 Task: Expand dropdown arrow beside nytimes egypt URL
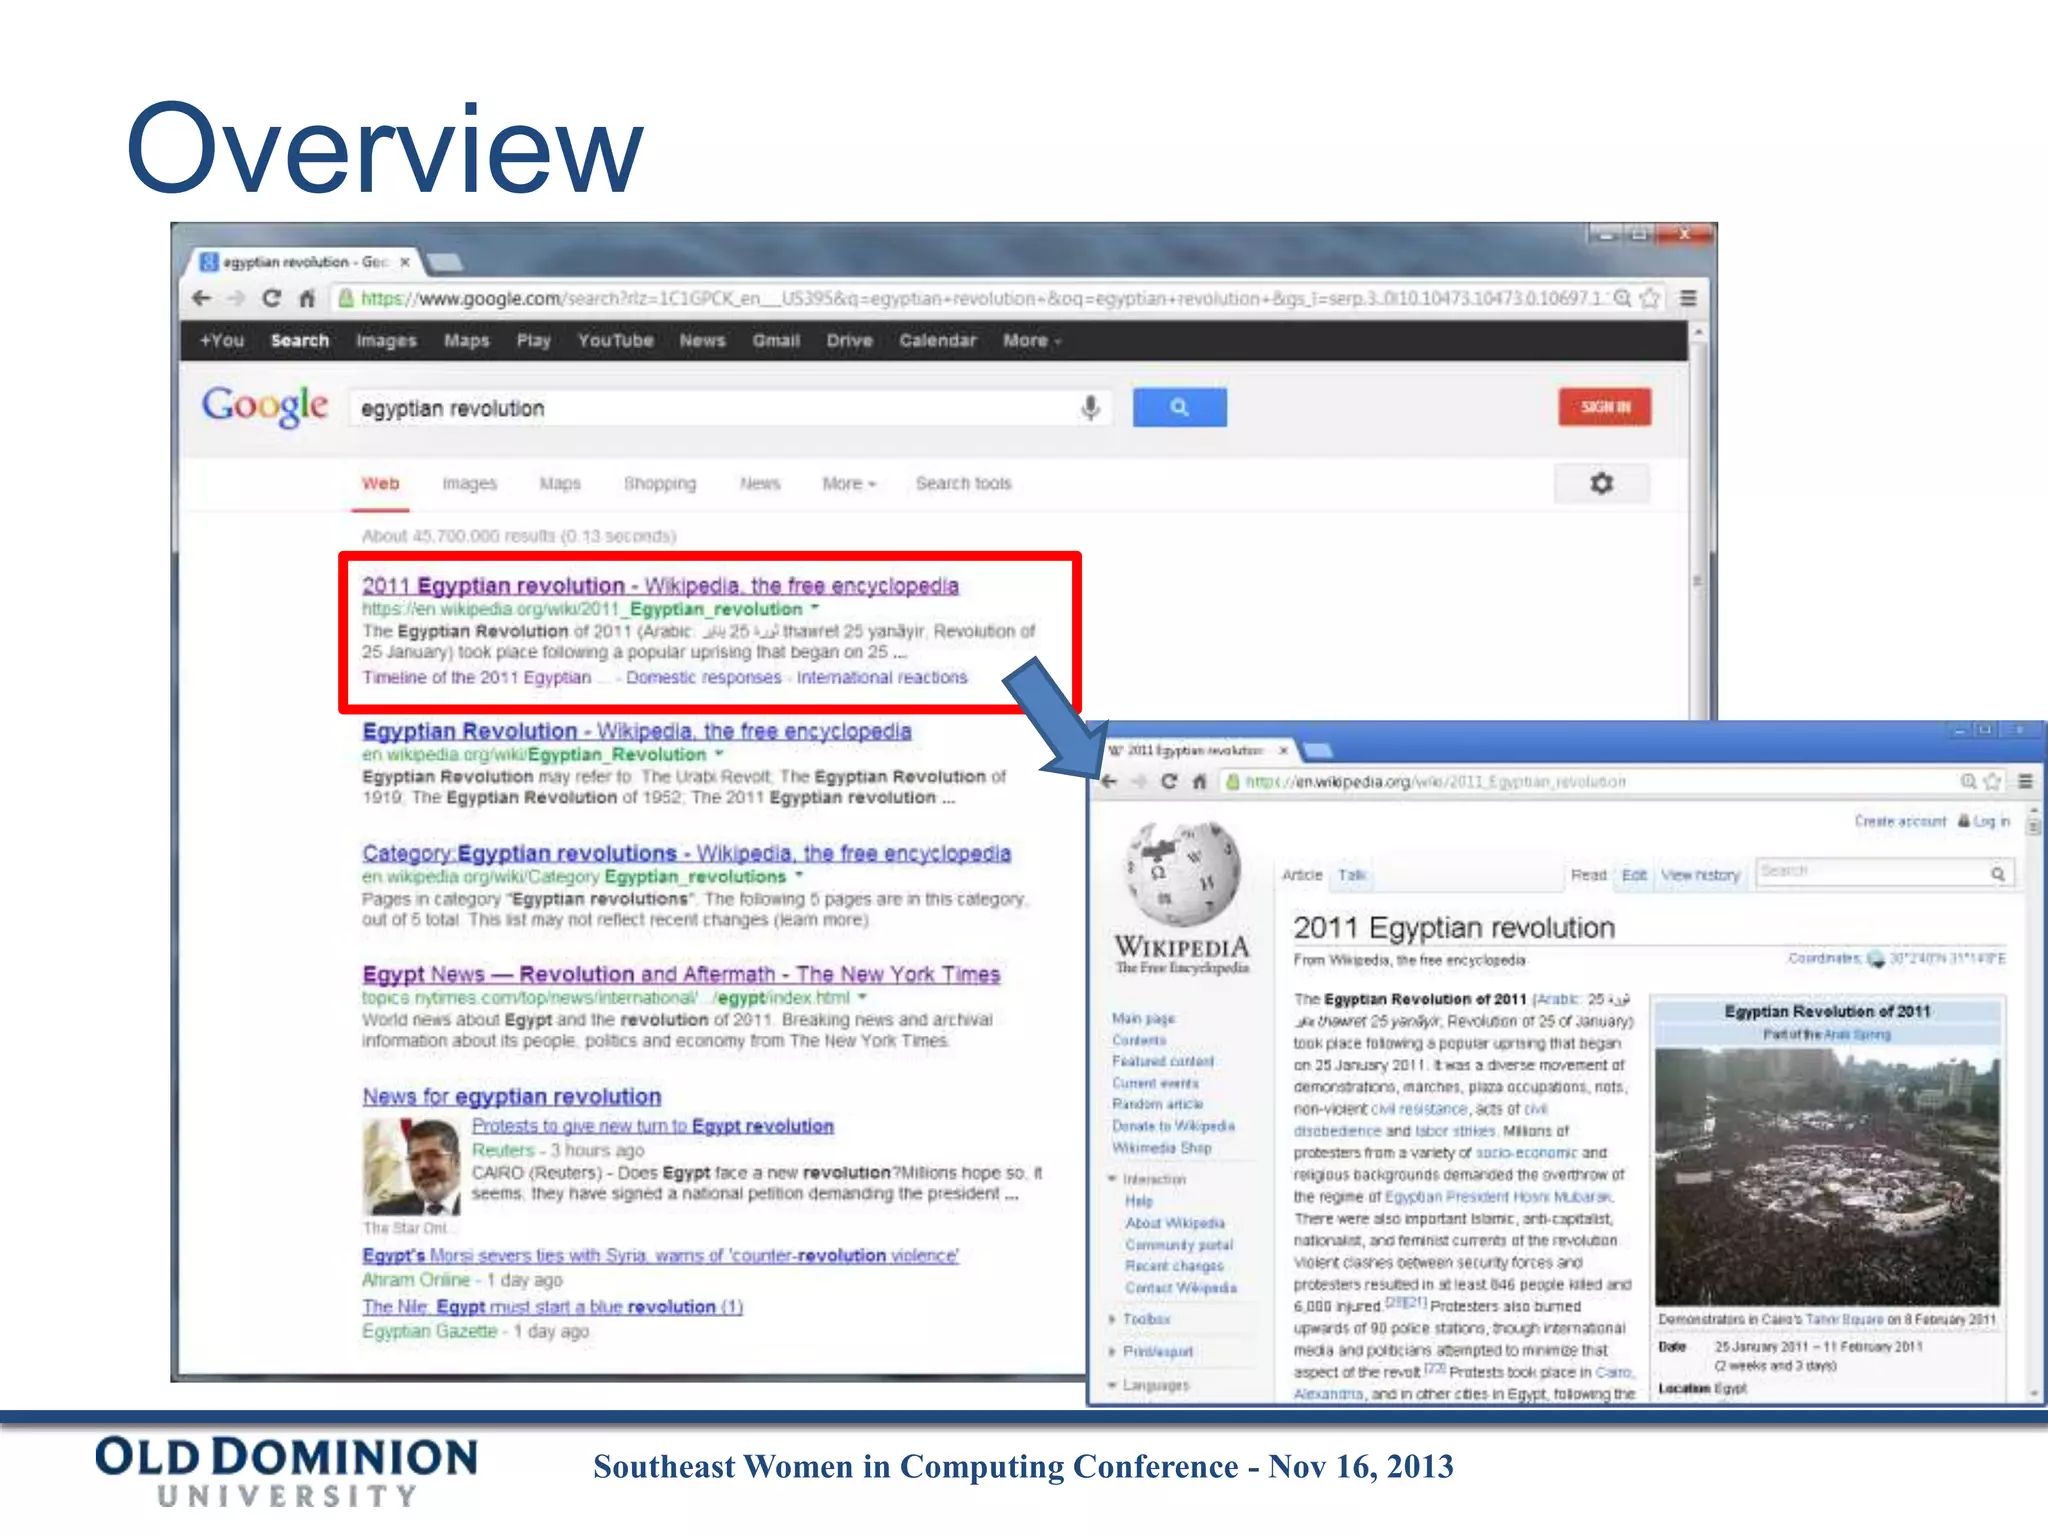pyautogui.click(x=862, y=997)
